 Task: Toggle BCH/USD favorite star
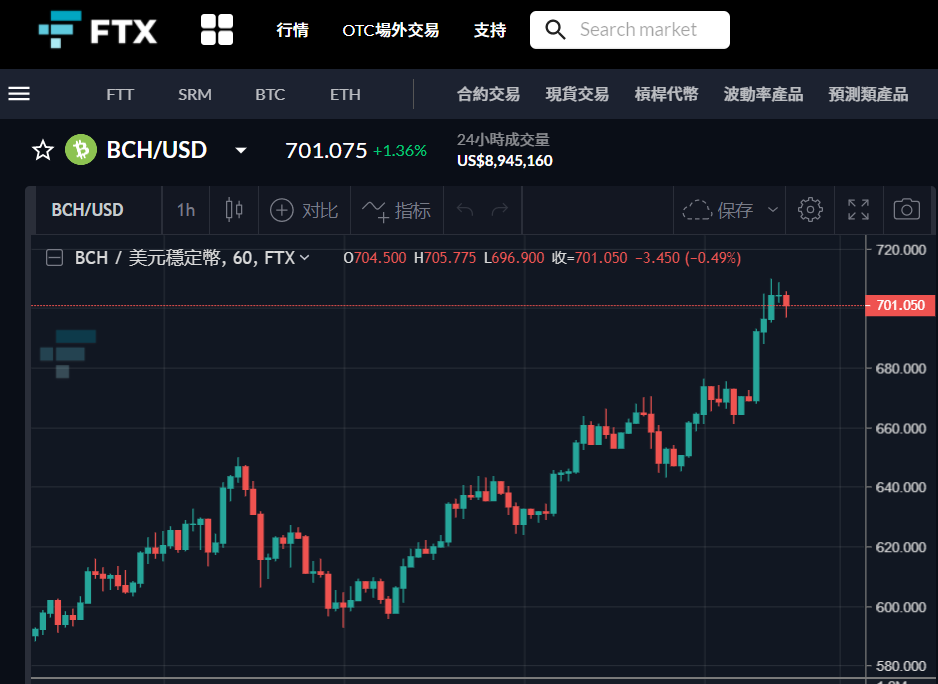coord(42,150)
